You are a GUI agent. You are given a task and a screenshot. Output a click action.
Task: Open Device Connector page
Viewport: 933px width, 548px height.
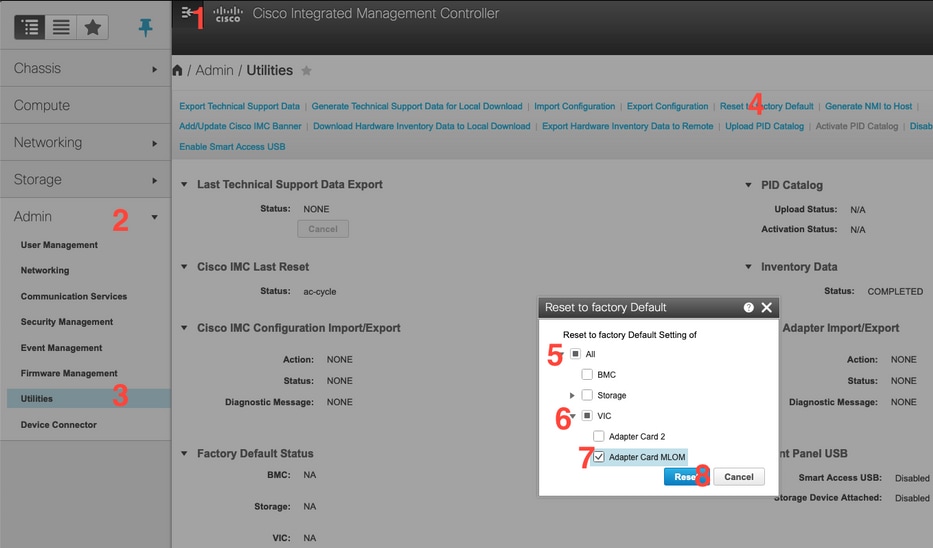coord(58,425)
